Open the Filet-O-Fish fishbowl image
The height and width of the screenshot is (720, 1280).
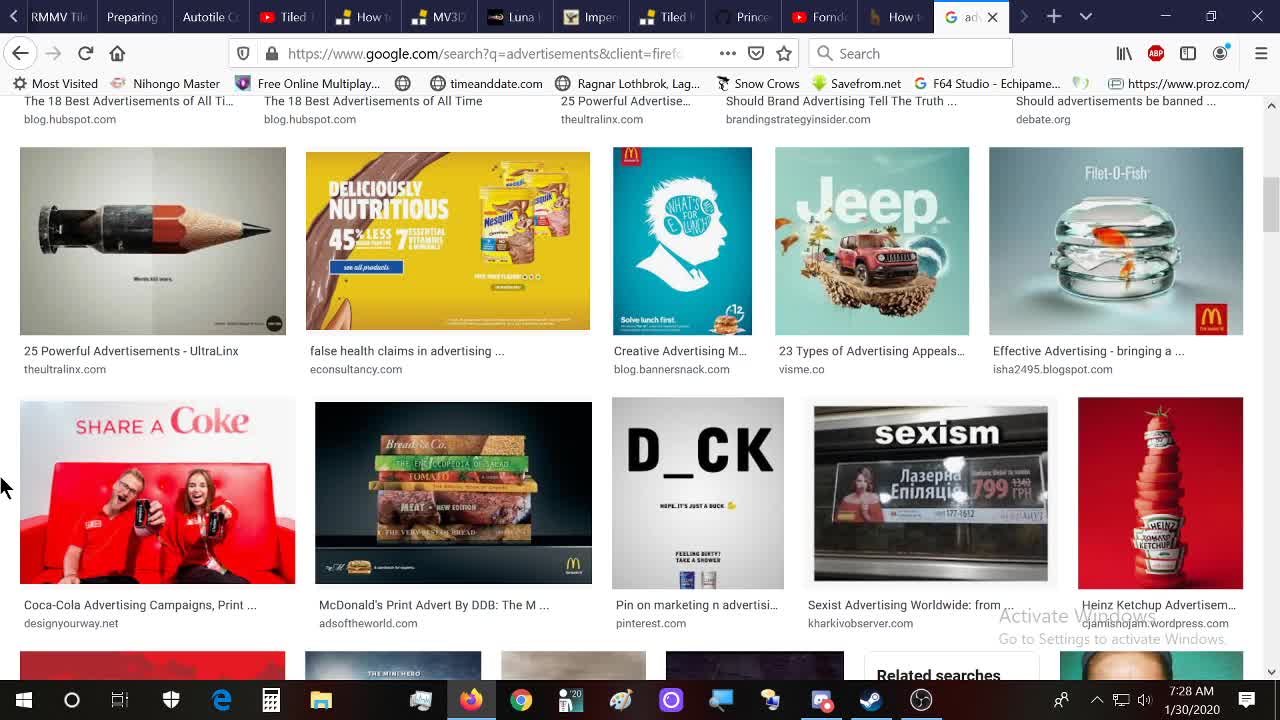(1116, 241)
